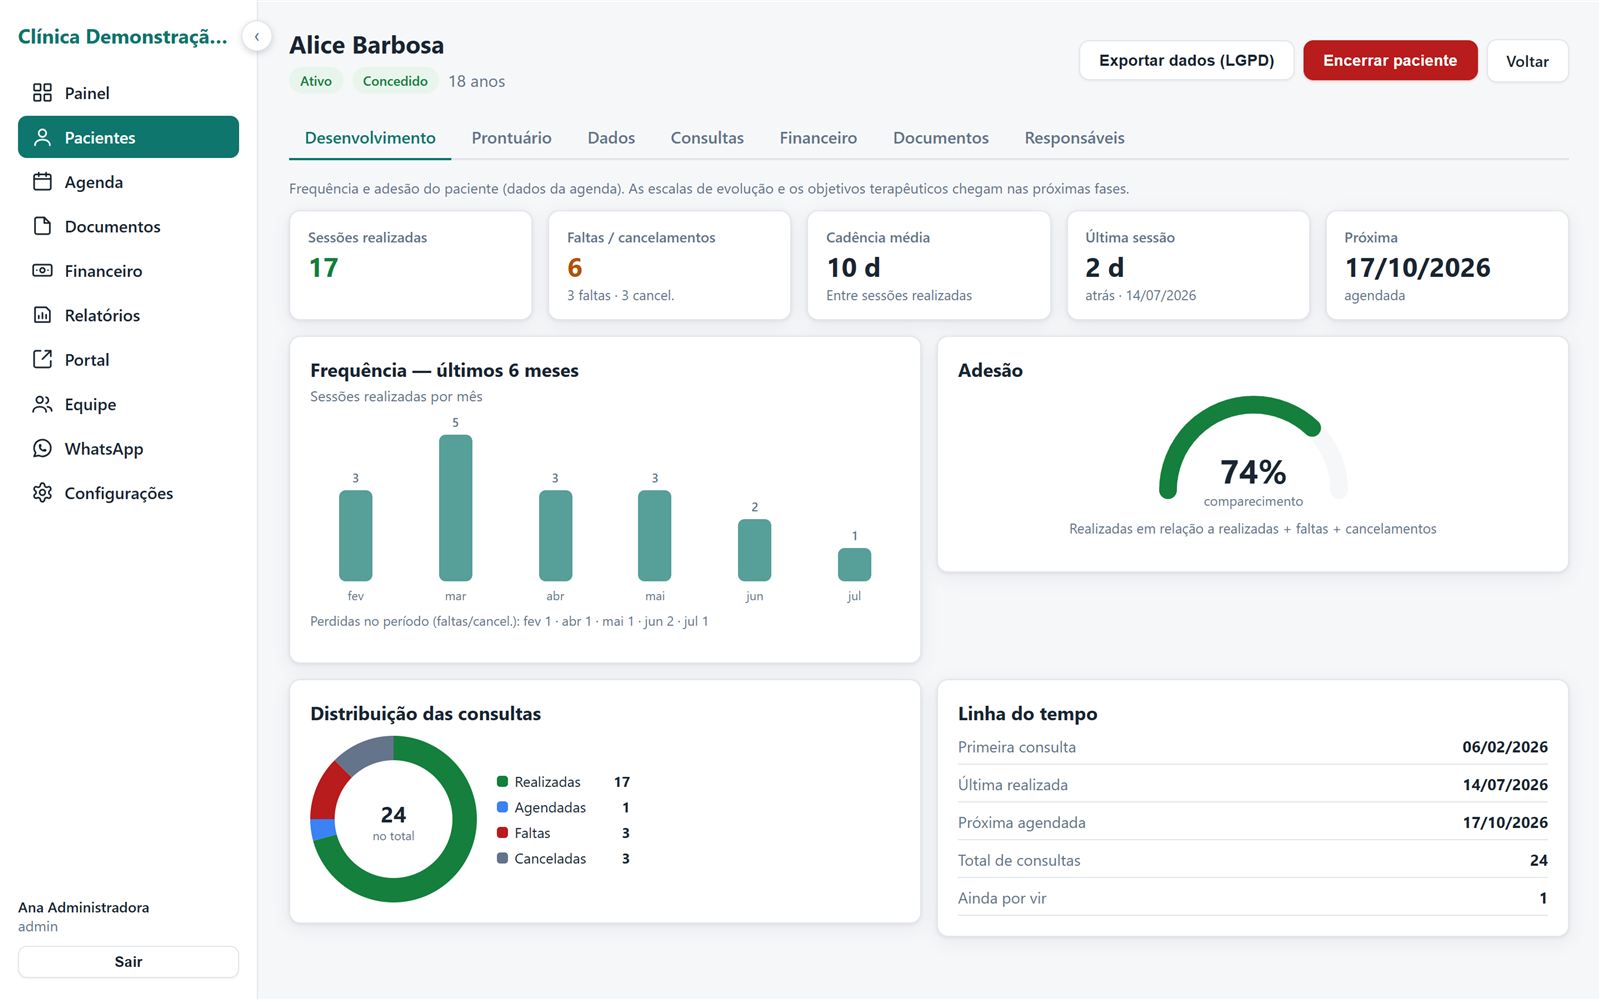Go to the Responsáveis tab
The height and width of the screenshot is (1000, 1600).
[1074, 138]
